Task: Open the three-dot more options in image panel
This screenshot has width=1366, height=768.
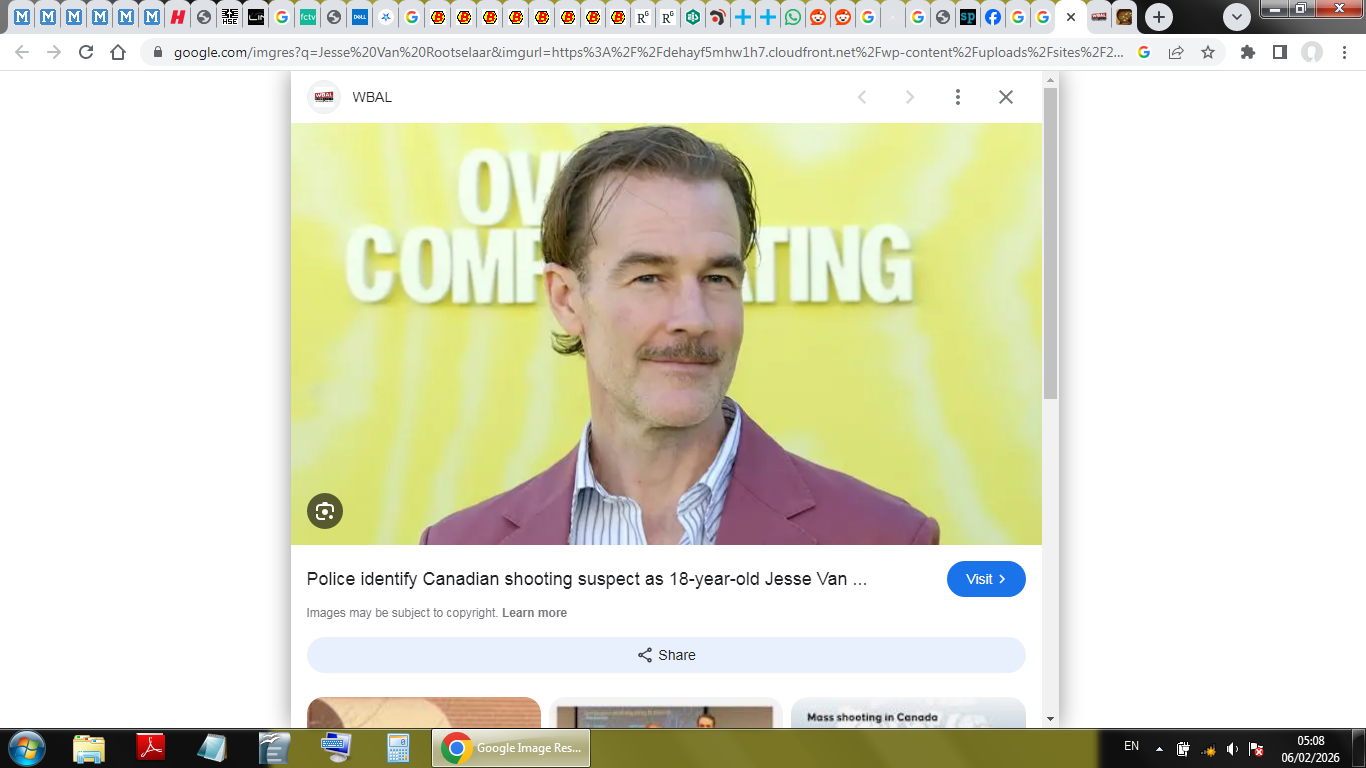Action: point(957,97)
